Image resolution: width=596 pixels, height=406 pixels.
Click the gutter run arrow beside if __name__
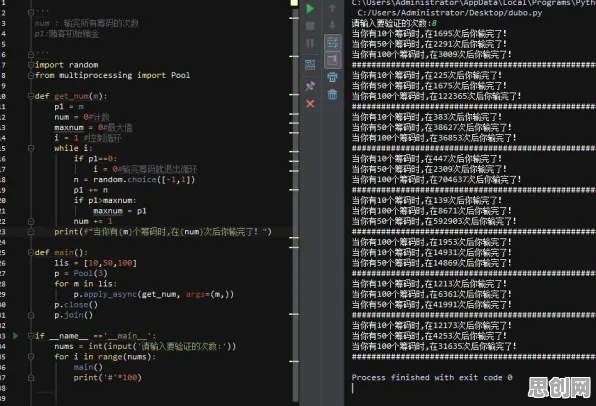pyautogui.click(x=15, y=336)
